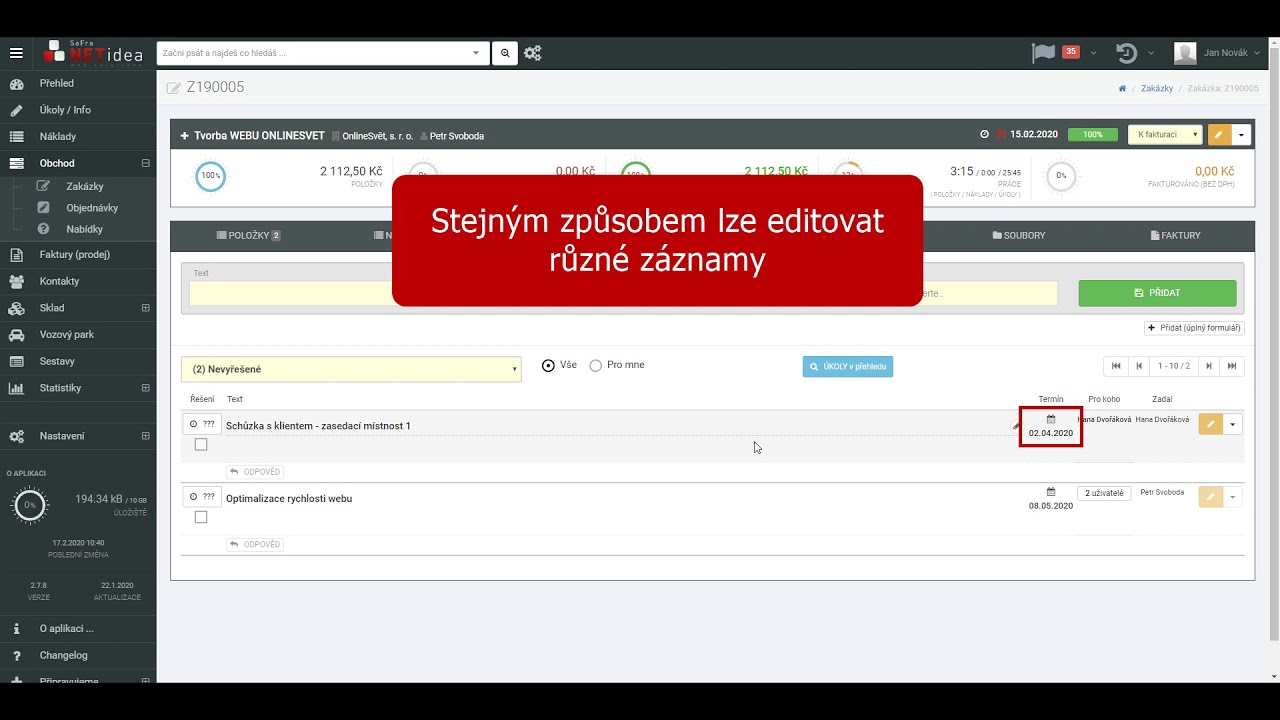Image resolution: width=1280 pixels, height=720 pixels.
Task: Open dropdown arrow for Optimalizace task actions
Action: click(1233, 497)
